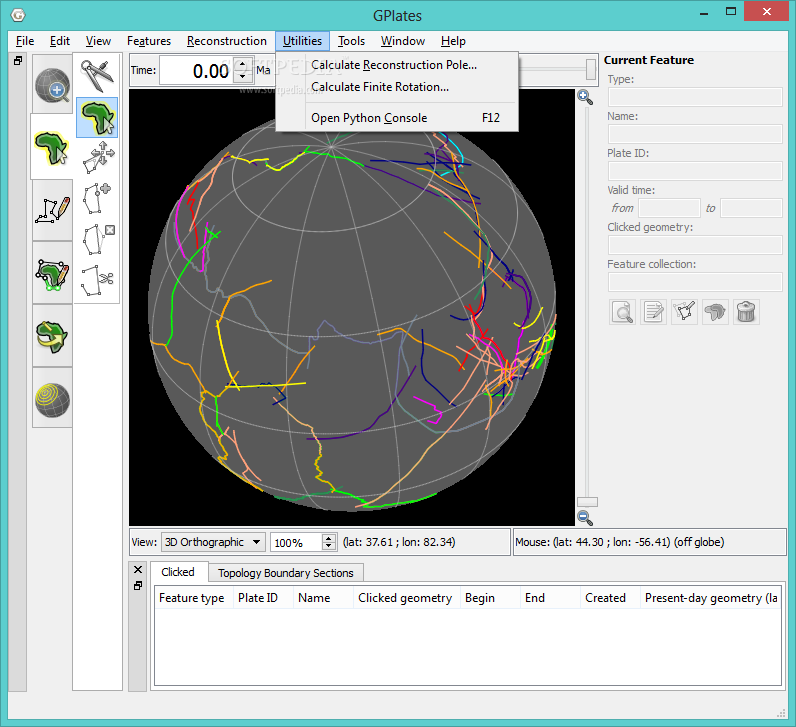Screen dimensions: 796x727
Task: Select the Measure Distance compass tool
Action: tap(97, 76)
